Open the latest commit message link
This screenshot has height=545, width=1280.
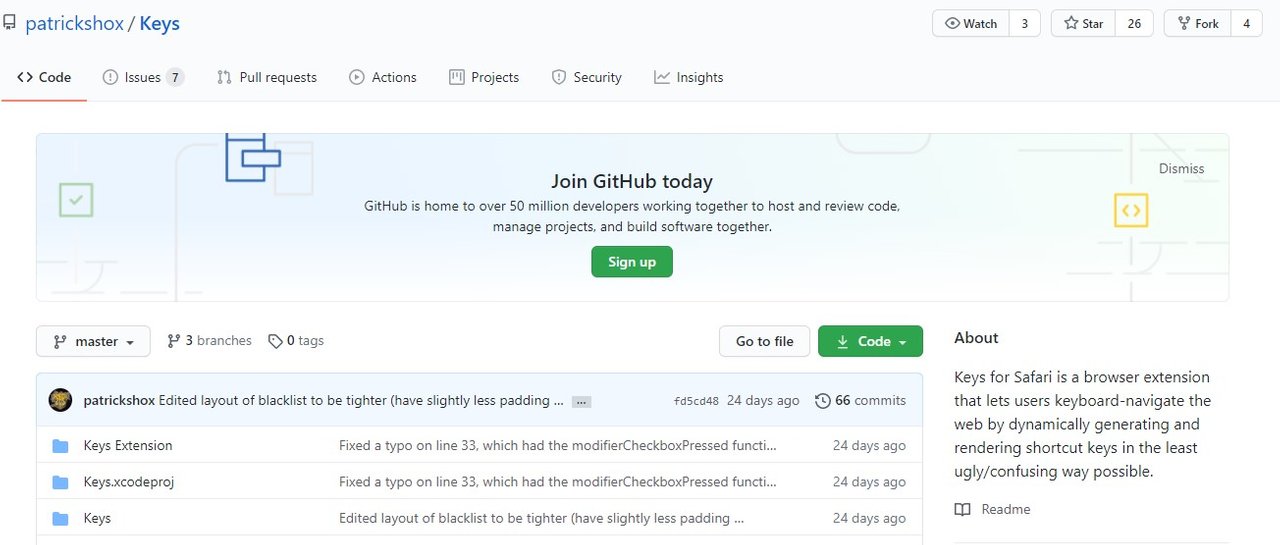[x=361, y=400]
